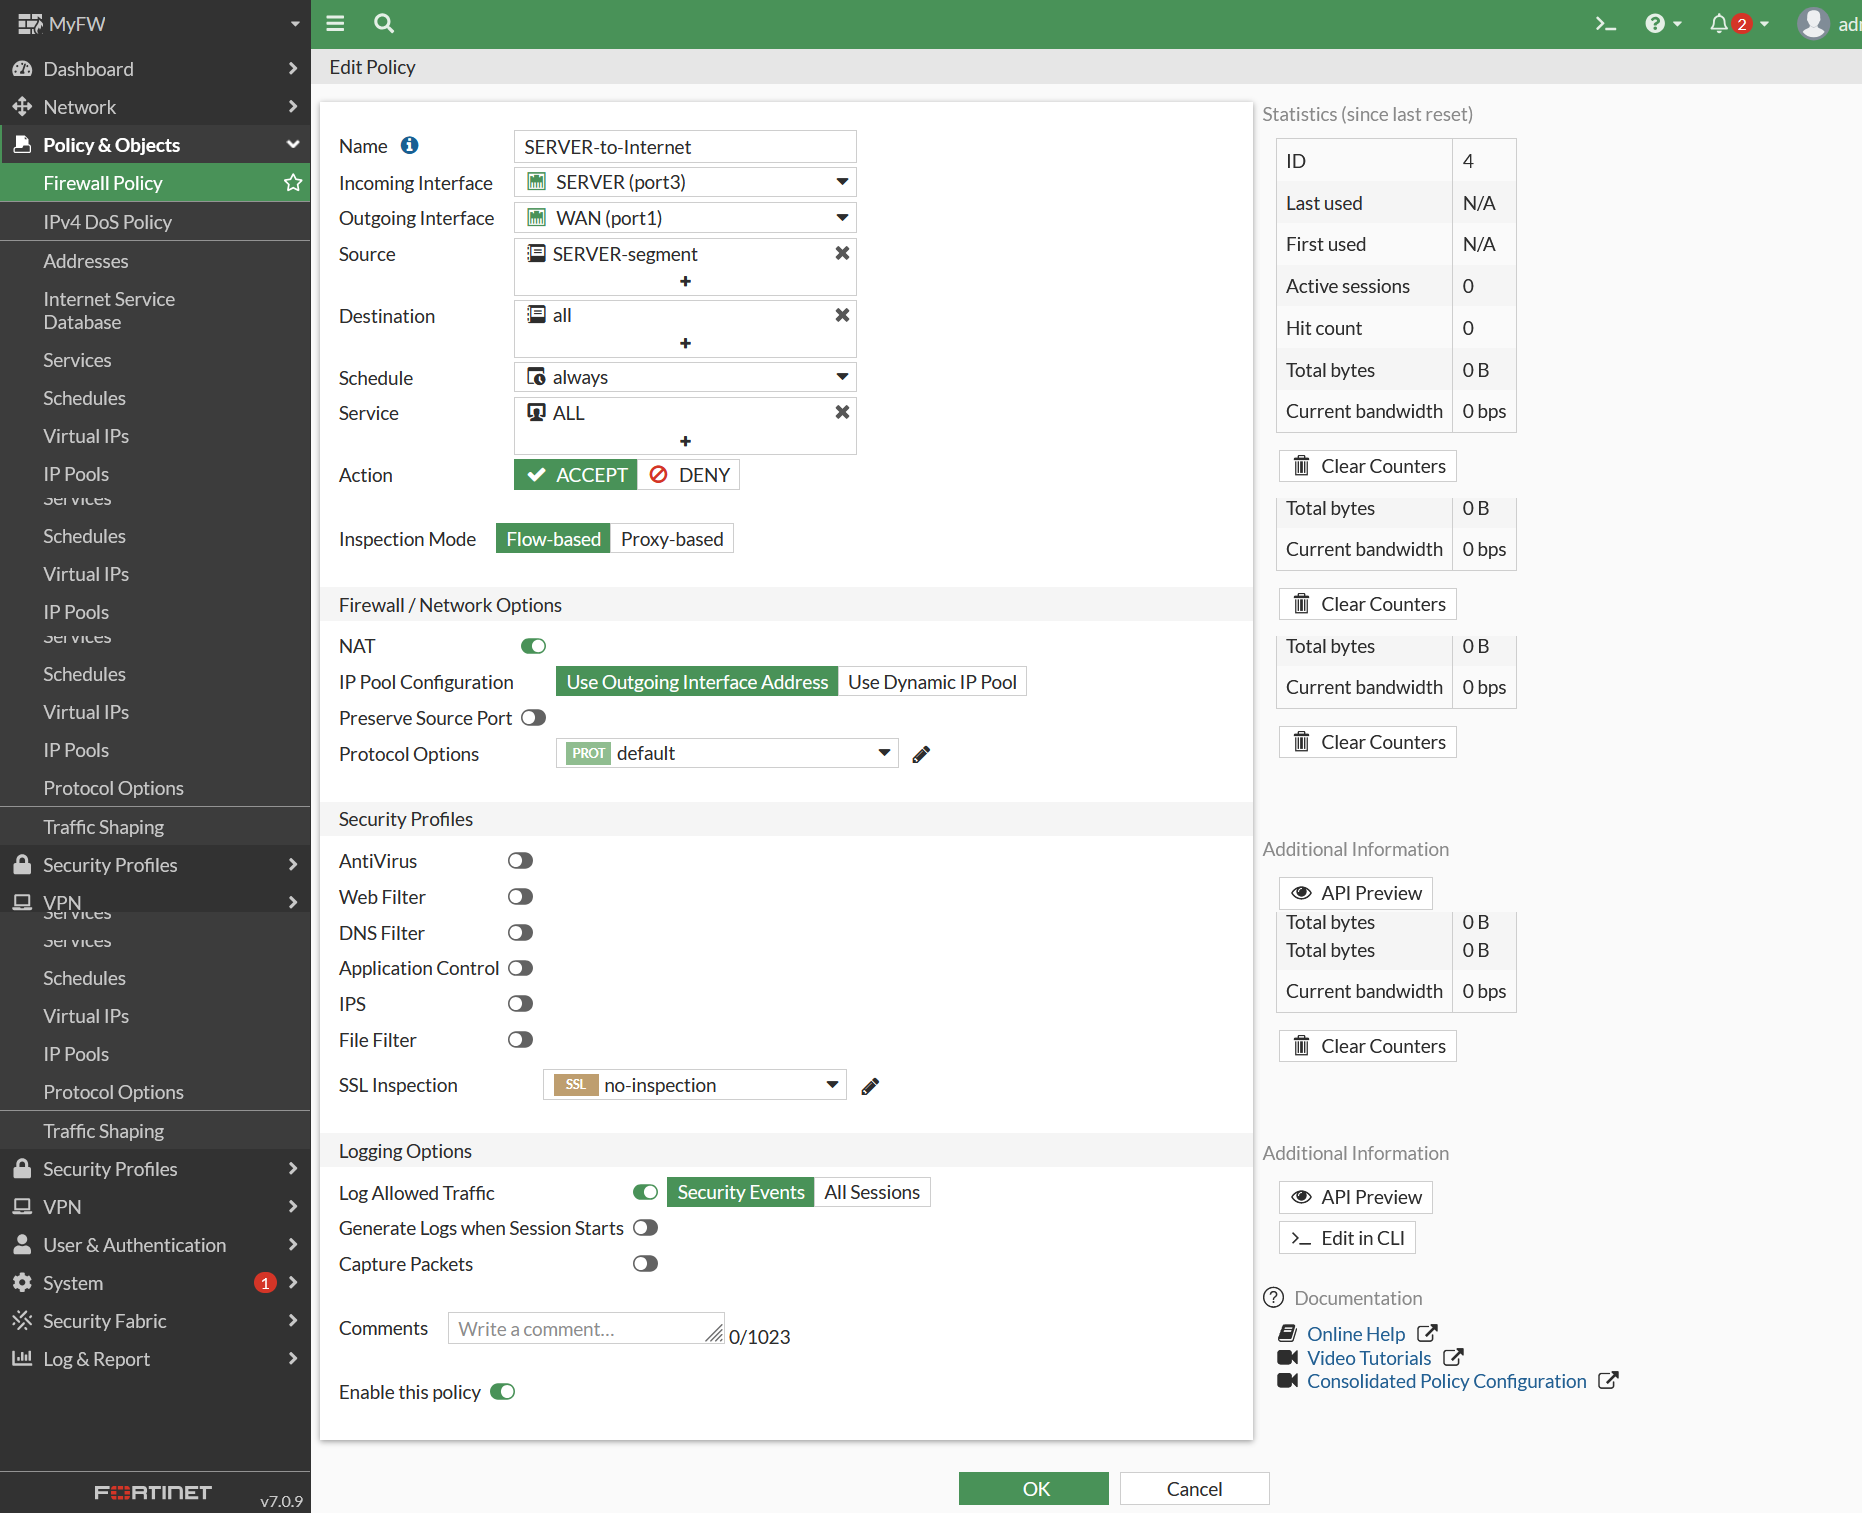1862x1513 pixels.
Task: Open IPv4 DoS Policy in sidebar
Action: point(107,222)
